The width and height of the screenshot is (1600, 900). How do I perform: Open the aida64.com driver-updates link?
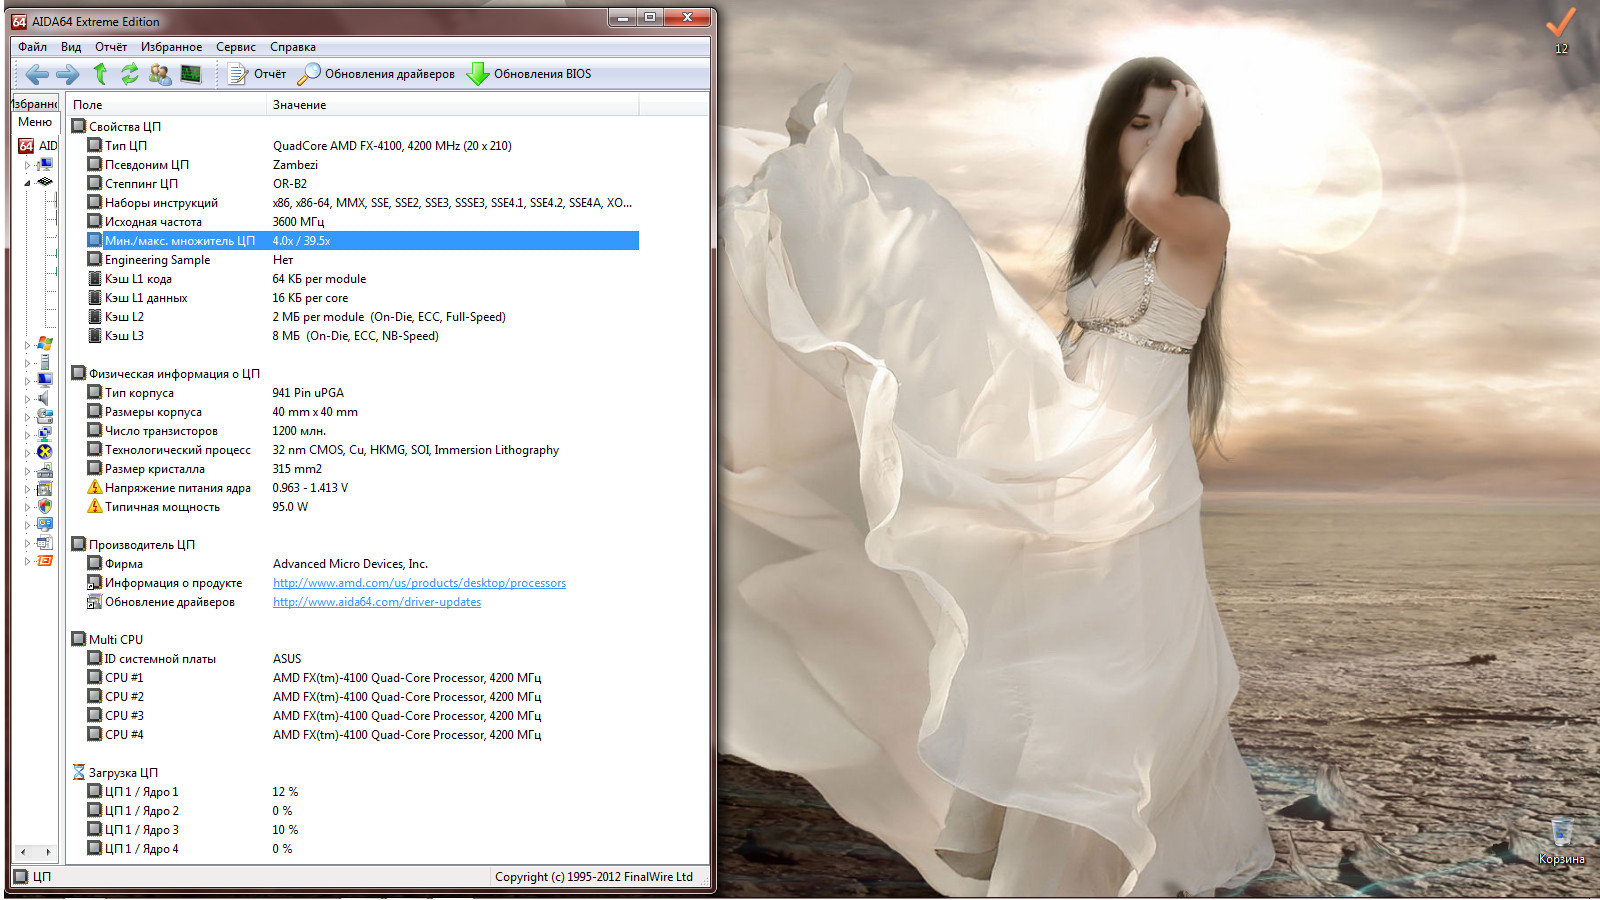pos(377,602)
